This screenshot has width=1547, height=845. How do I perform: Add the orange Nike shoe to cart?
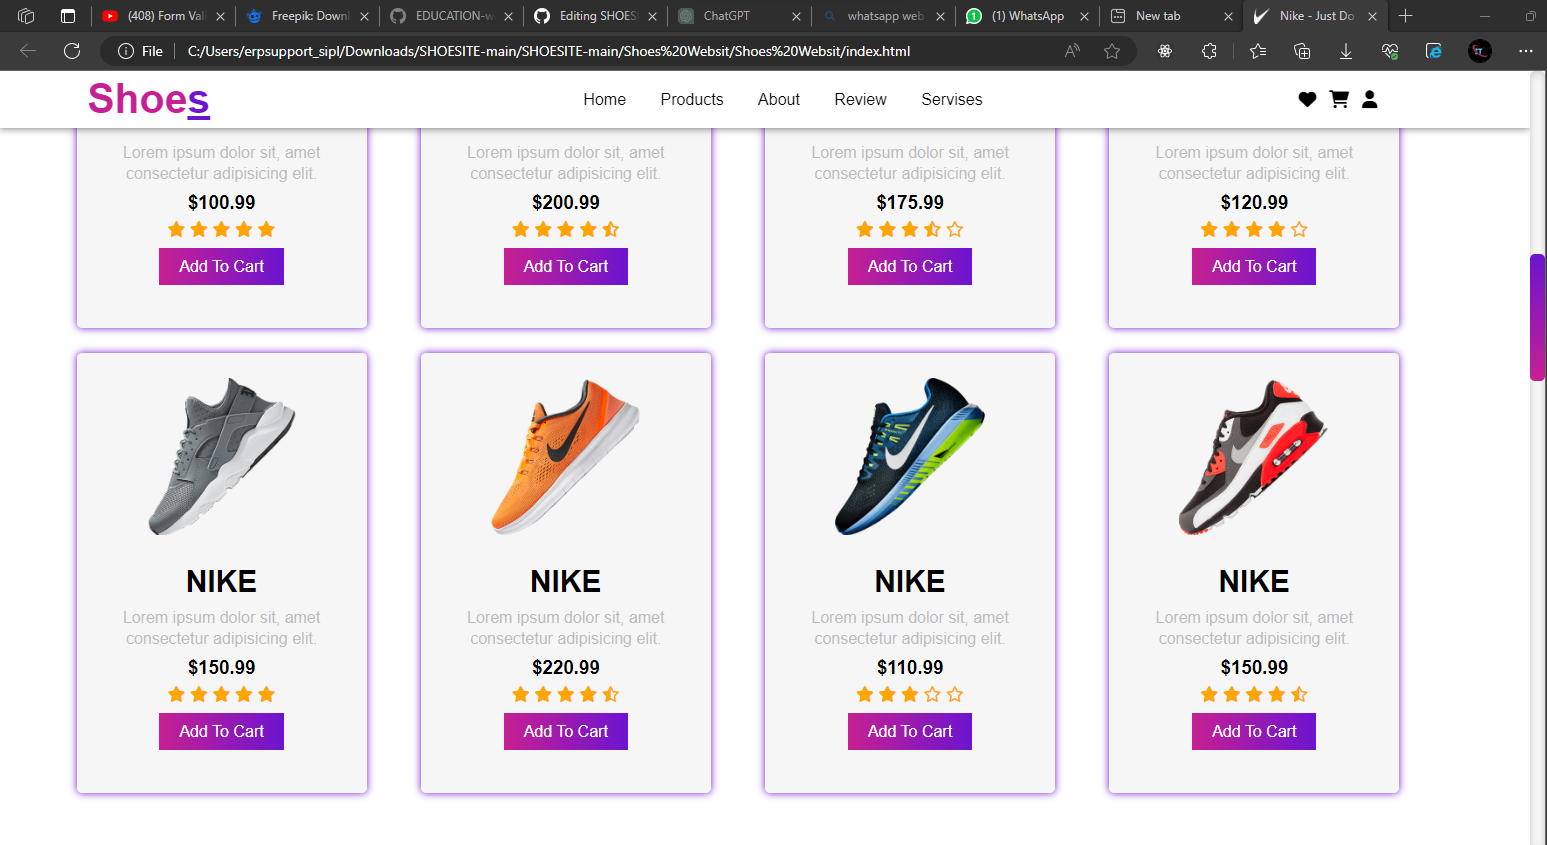coord(565,731)
